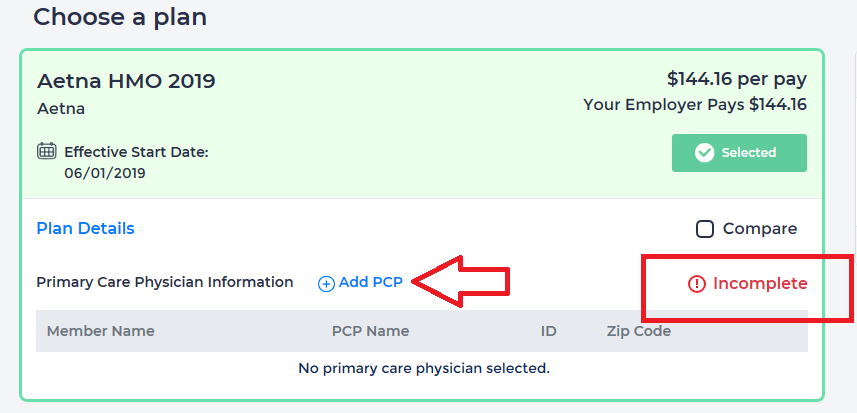The height and width of the screenshot is (413, 857).
Task: Click the plus circle icon before Add PCP
Action: (x=326, y=284)
